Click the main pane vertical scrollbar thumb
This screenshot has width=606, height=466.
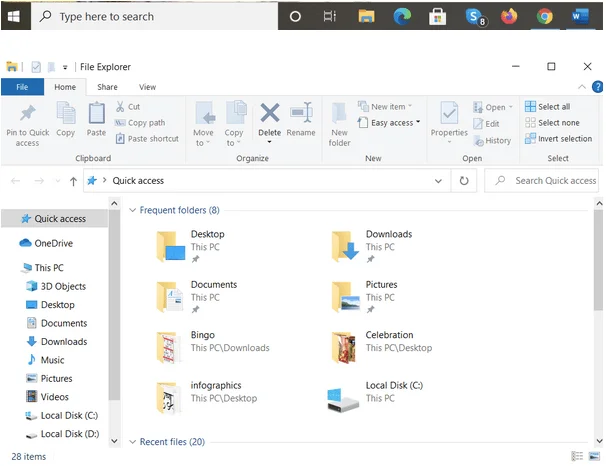(x=599, y=259)
